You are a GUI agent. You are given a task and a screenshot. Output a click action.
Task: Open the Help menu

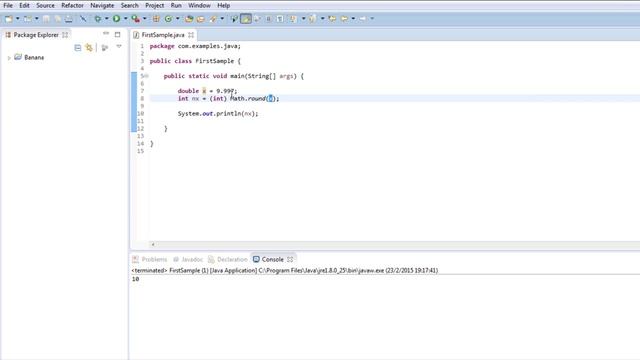[x=223, y=5]
